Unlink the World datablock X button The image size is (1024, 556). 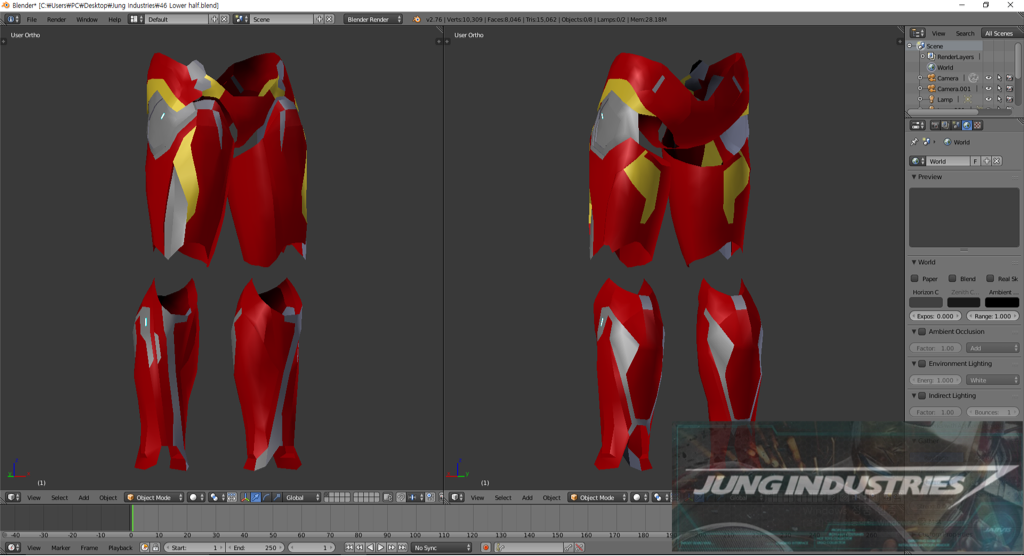click(997, 161)
